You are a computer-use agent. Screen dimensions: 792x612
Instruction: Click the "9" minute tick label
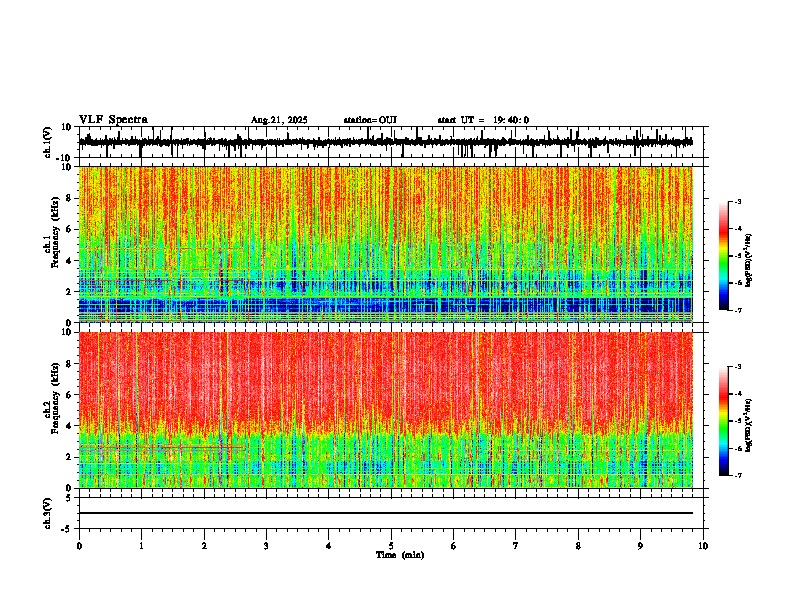click(640, 546)
